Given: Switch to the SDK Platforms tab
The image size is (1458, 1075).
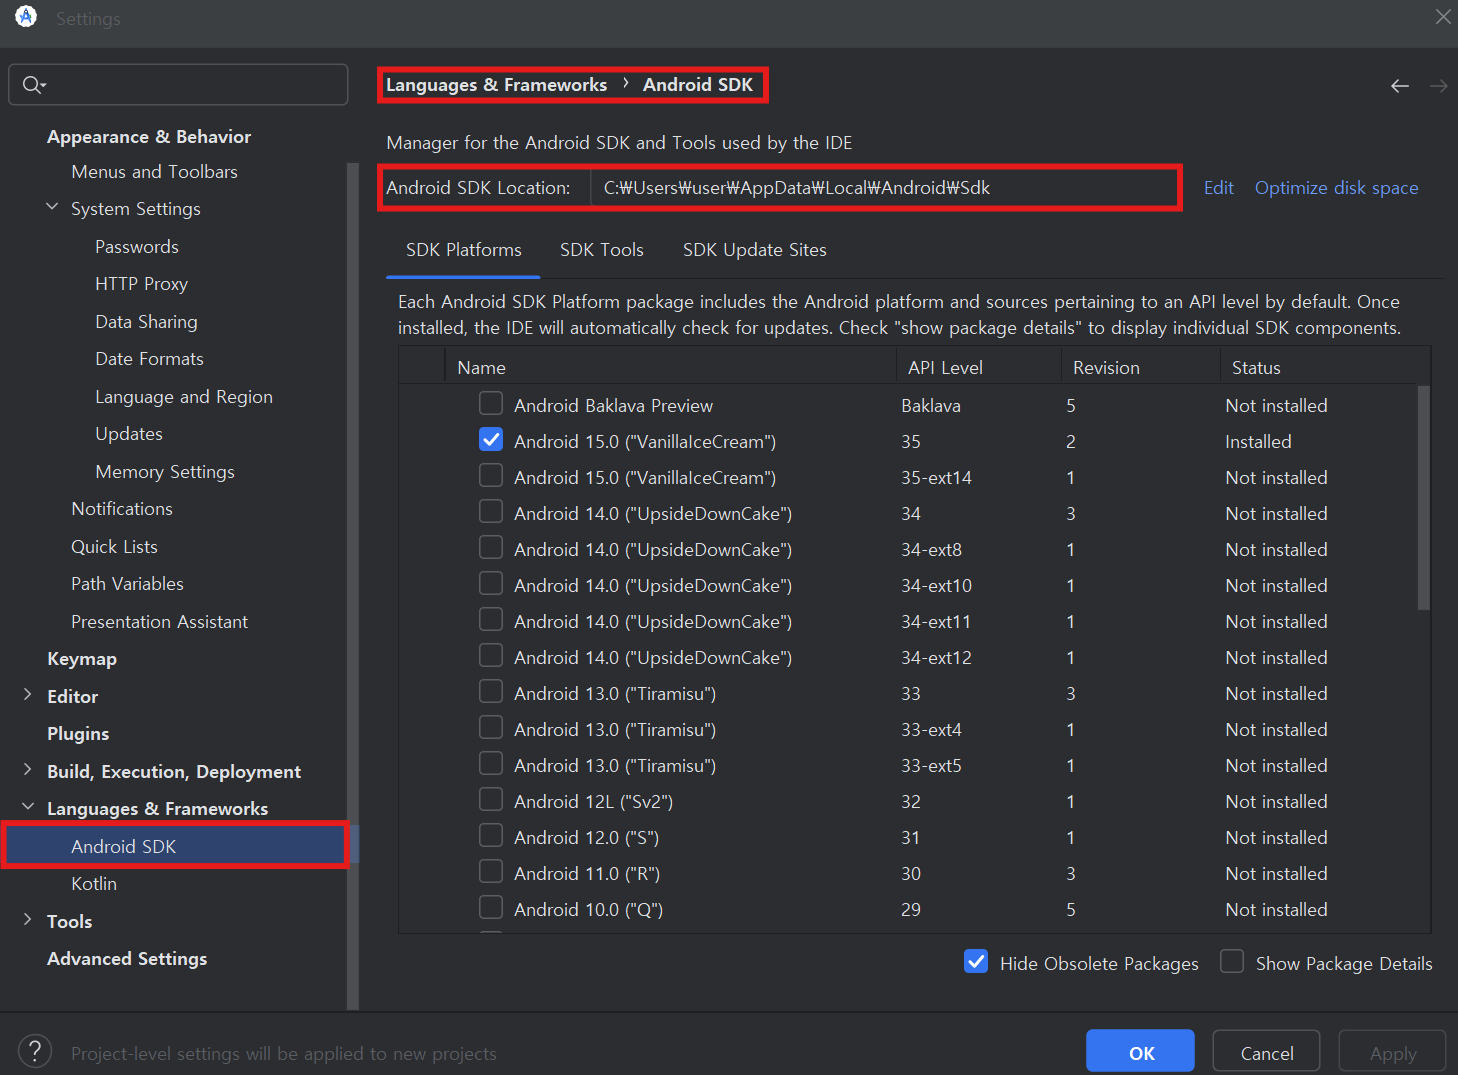Looking at the screenshot, I should pyautogui.click(x=464, y=250).
